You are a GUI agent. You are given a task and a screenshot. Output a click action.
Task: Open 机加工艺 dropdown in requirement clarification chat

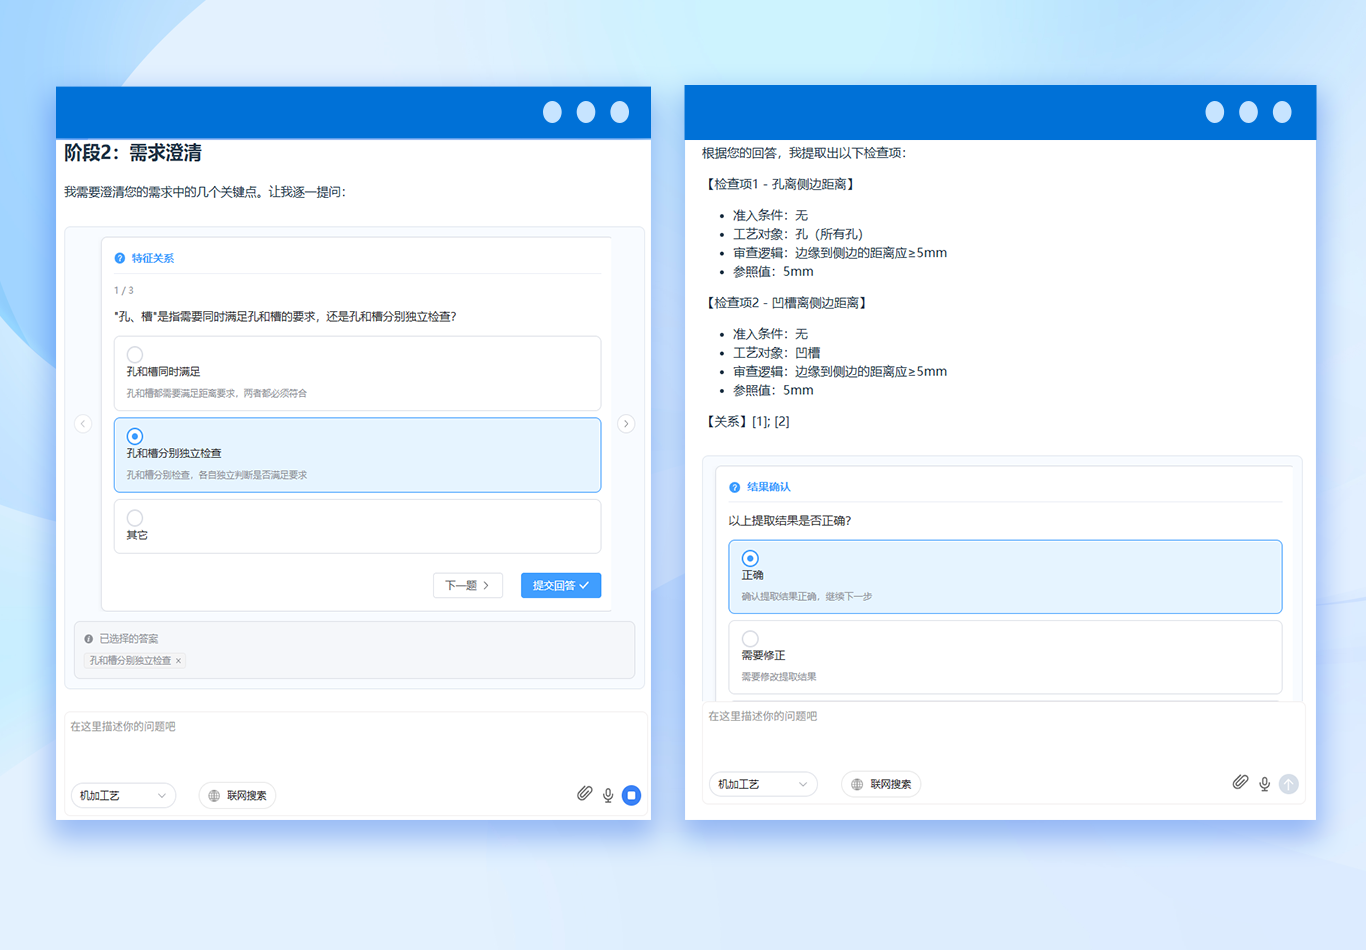click(123, 796)
